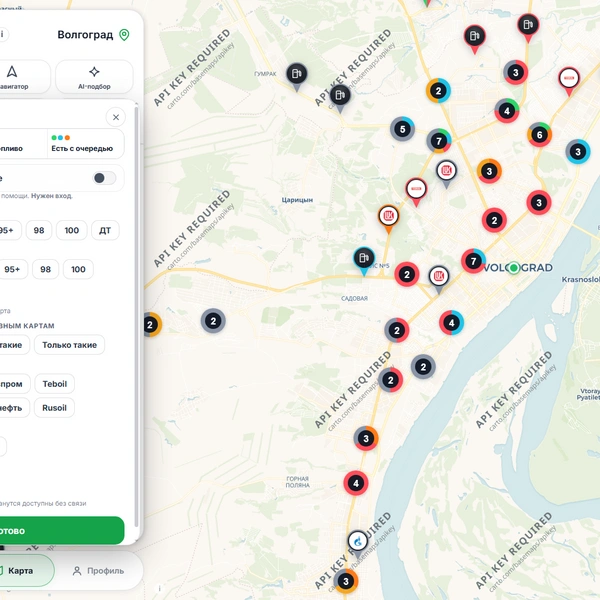The image size is (600, 600).
Task: Choose the Teboil brand filter
Action: 55,384
